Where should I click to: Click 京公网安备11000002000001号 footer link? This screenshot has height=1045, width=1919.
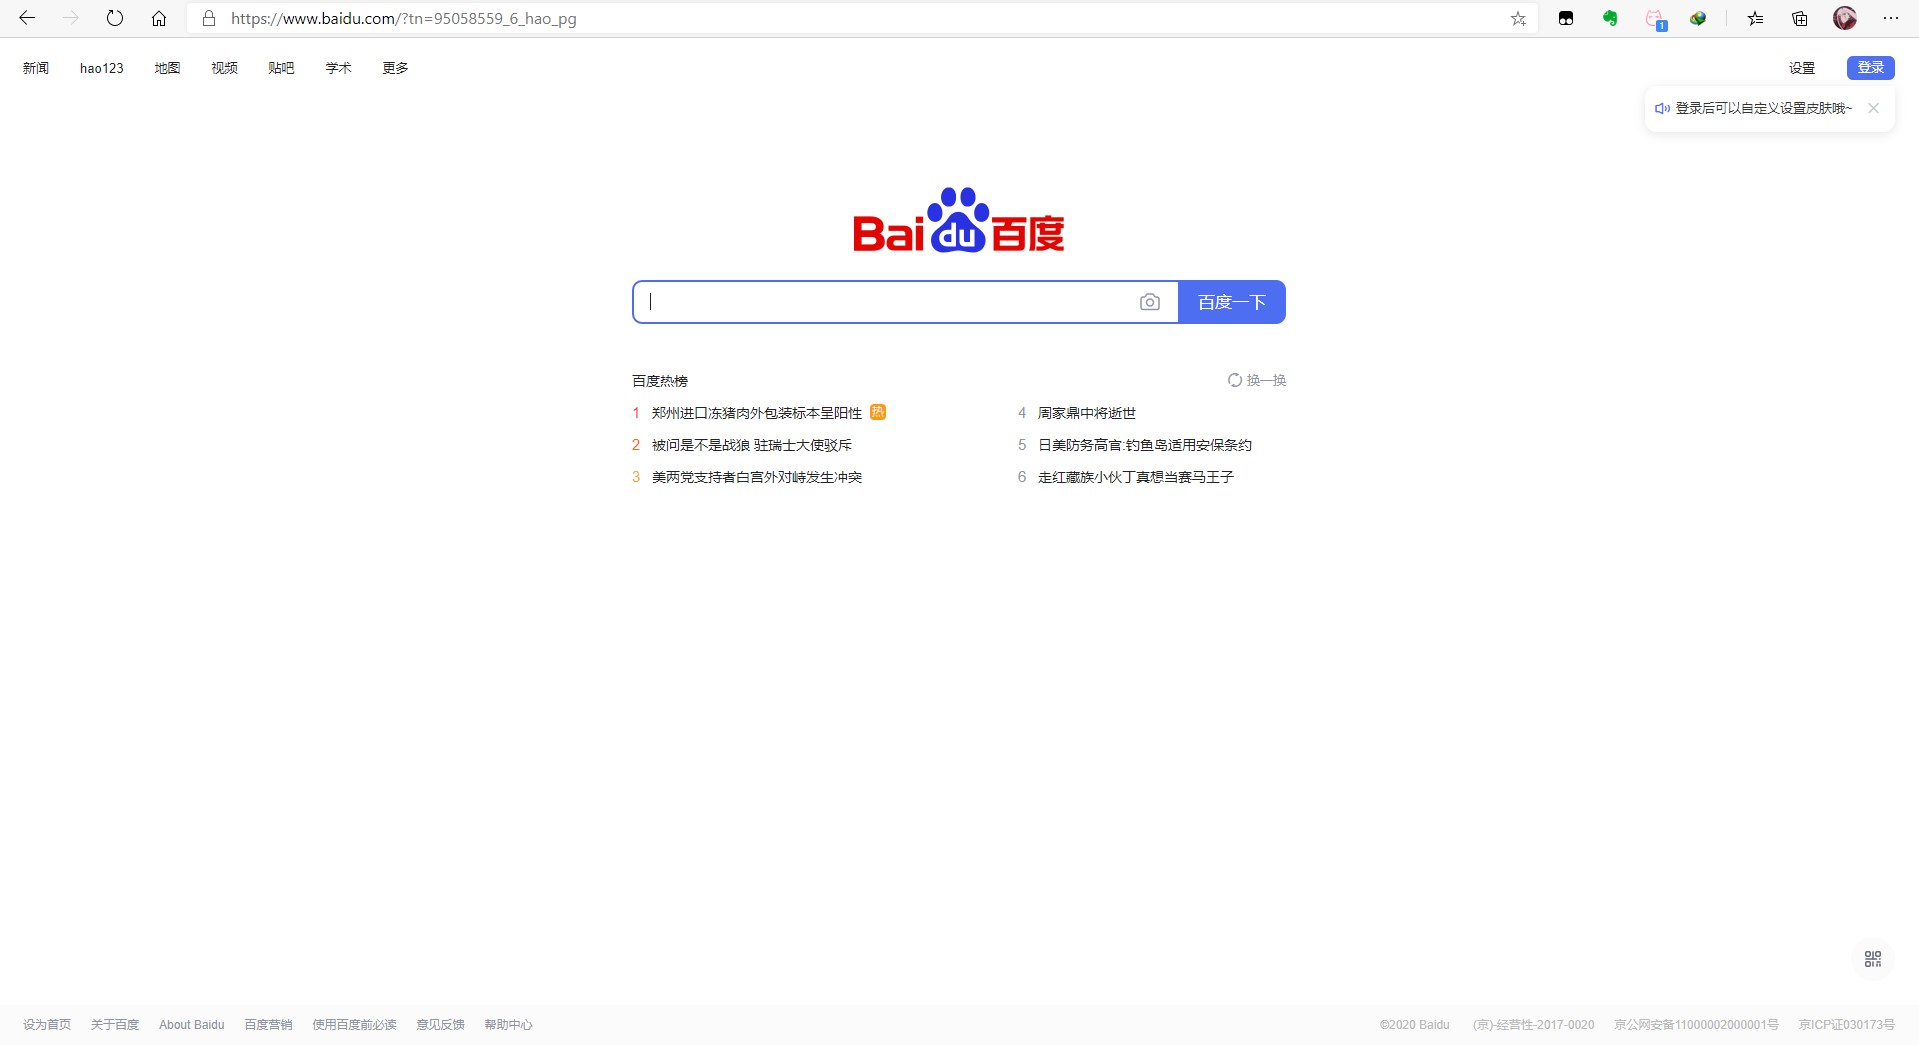click(x=1697, y=1025)
